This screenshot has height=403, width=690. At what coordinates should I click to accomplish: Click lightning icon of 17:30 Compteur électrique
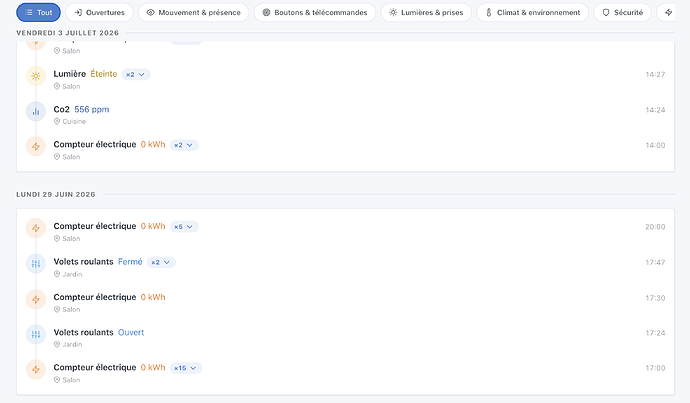[x=36, y=299]
